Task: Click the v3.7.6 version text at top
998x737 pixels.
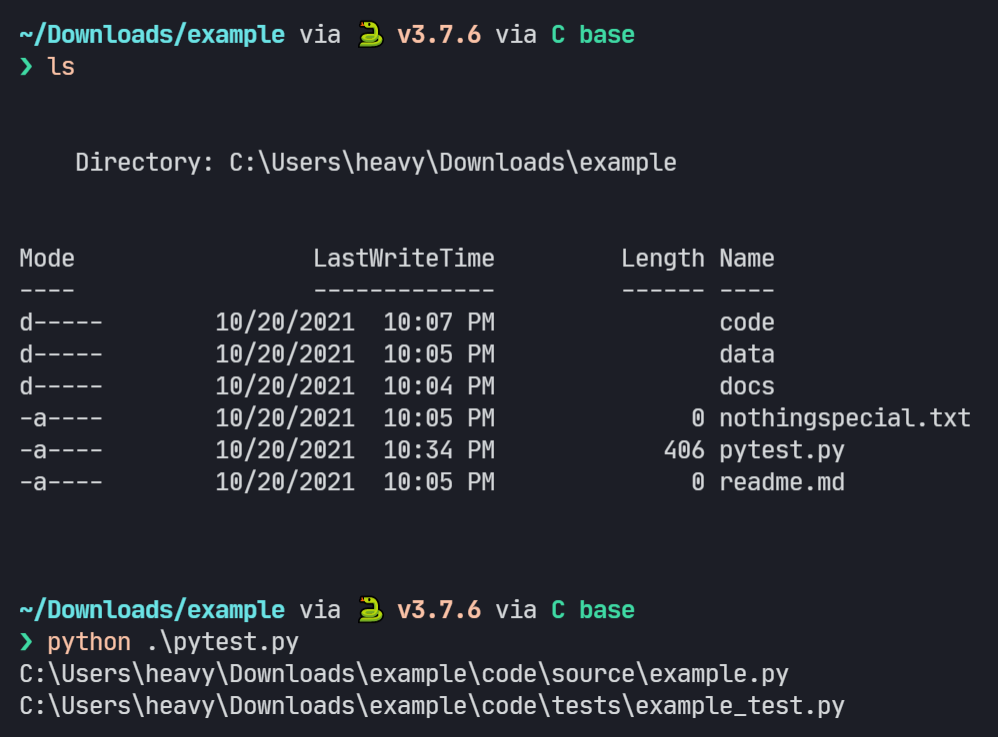Action: (439, 34)
